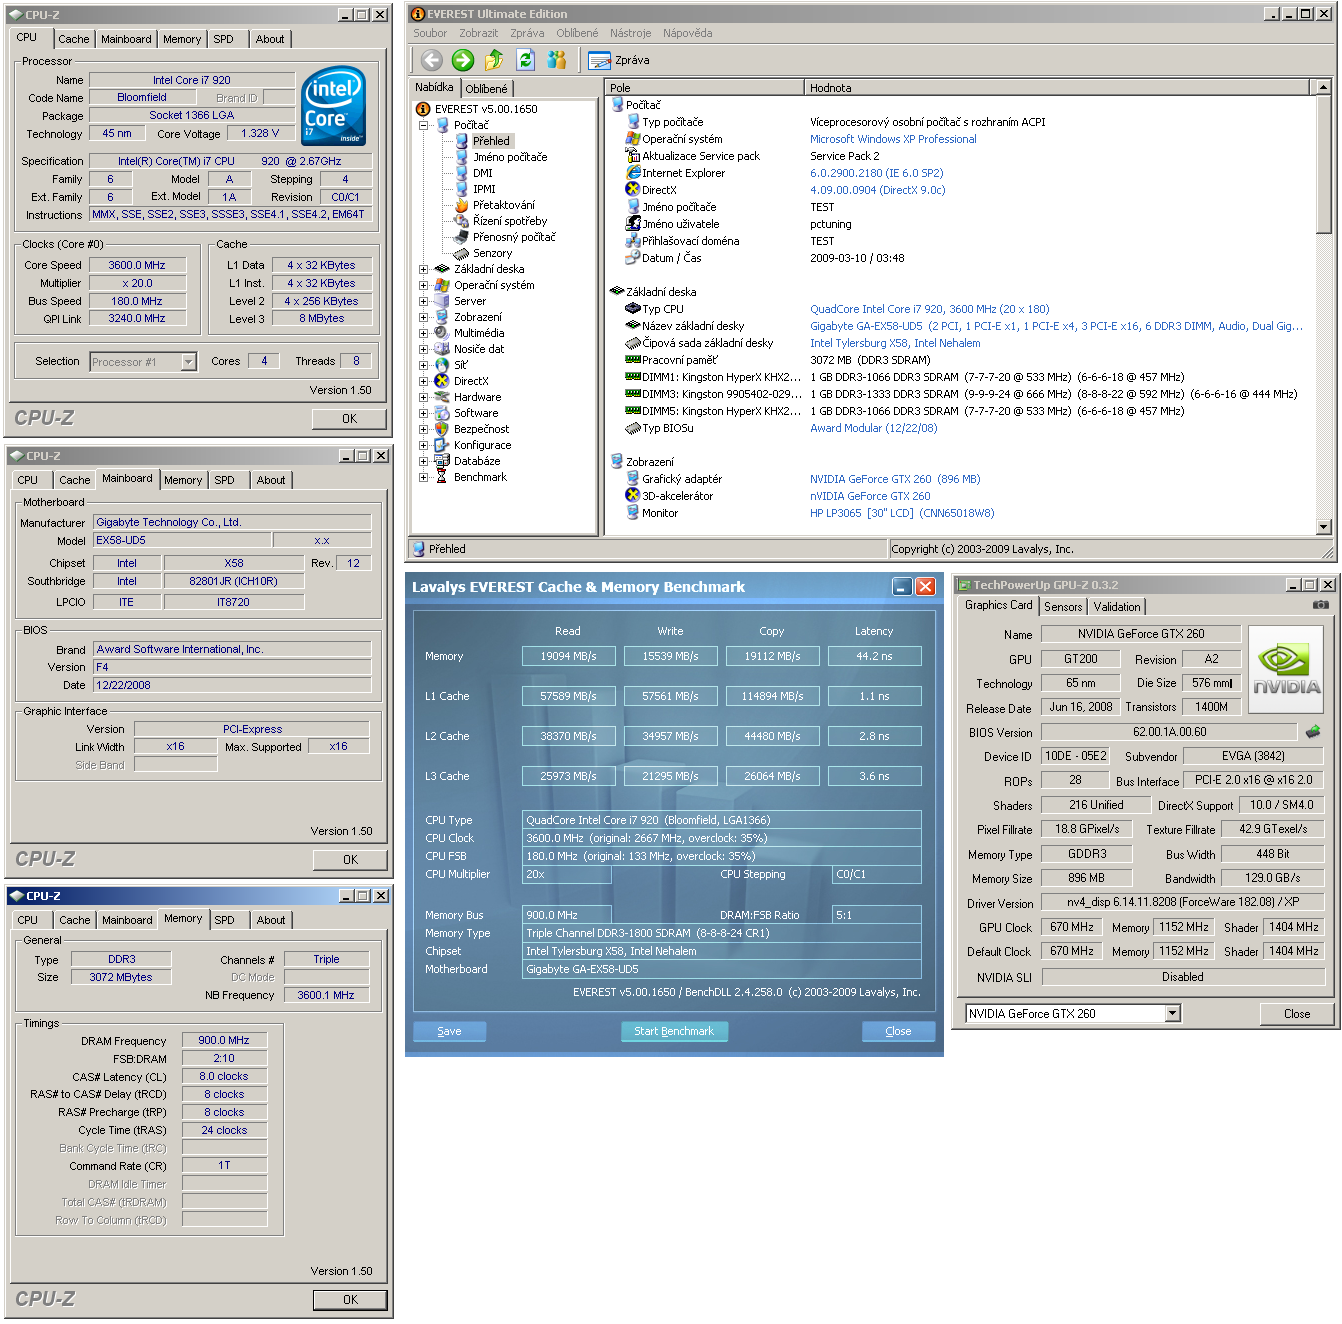Image resolution: width=1342 pixels, height=1324 pixels.
Task: Click the Intel Core i7 logo in CPU-Z
Action: (333, 106)
